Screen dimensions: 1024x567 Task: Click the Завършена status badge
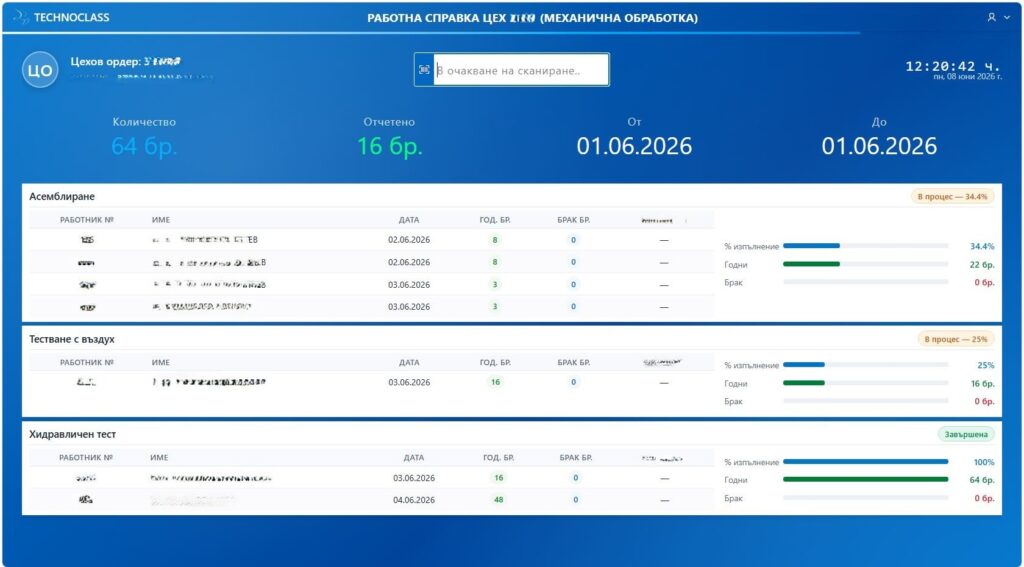[x=967, y=434]
